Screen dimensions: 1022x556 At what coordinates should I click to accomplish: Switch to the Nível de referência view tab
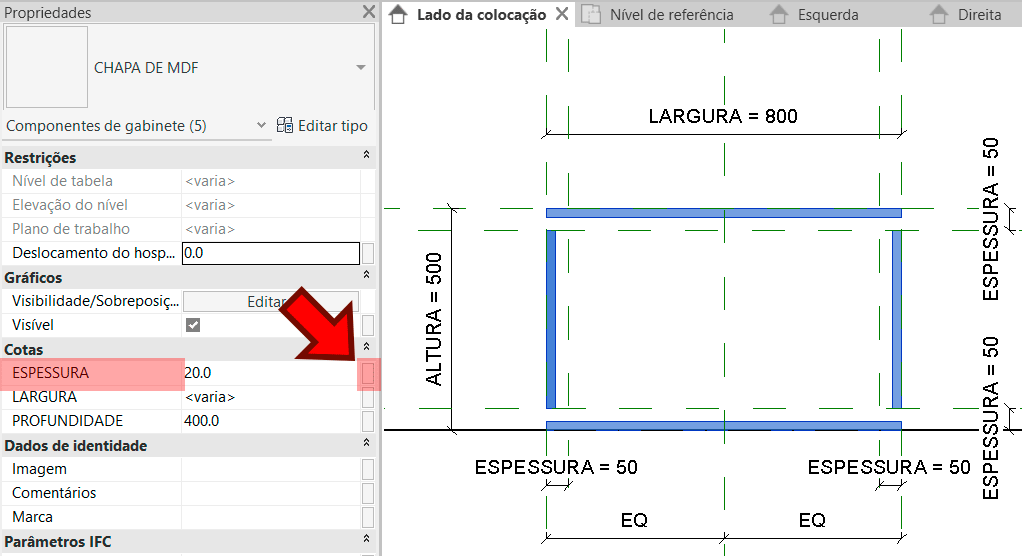[671, 14]
